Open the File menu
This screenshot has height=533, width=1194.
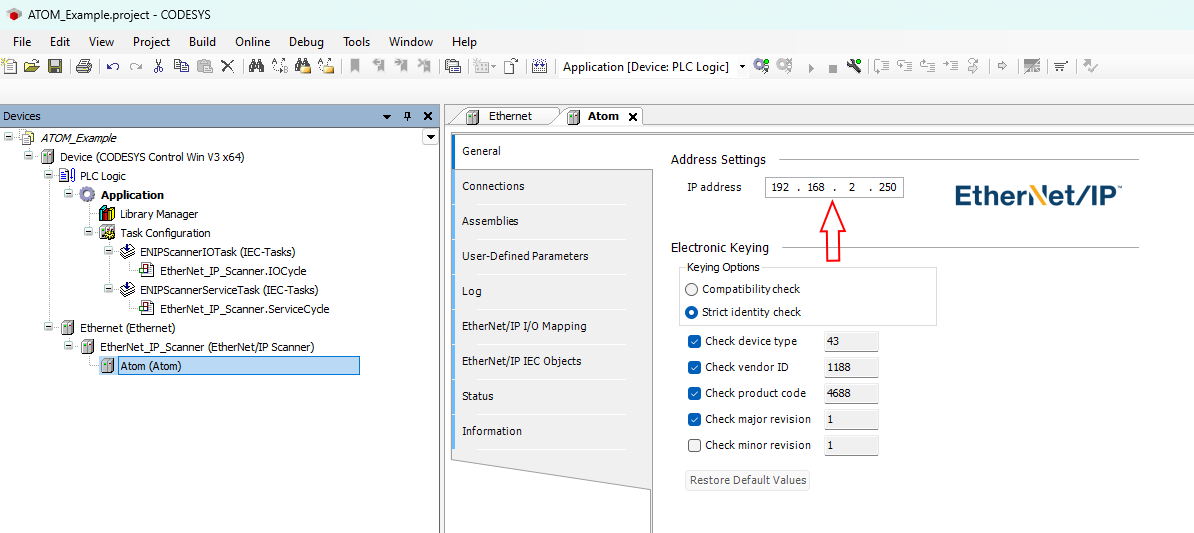pyautogui.click(x=22, y=42)
